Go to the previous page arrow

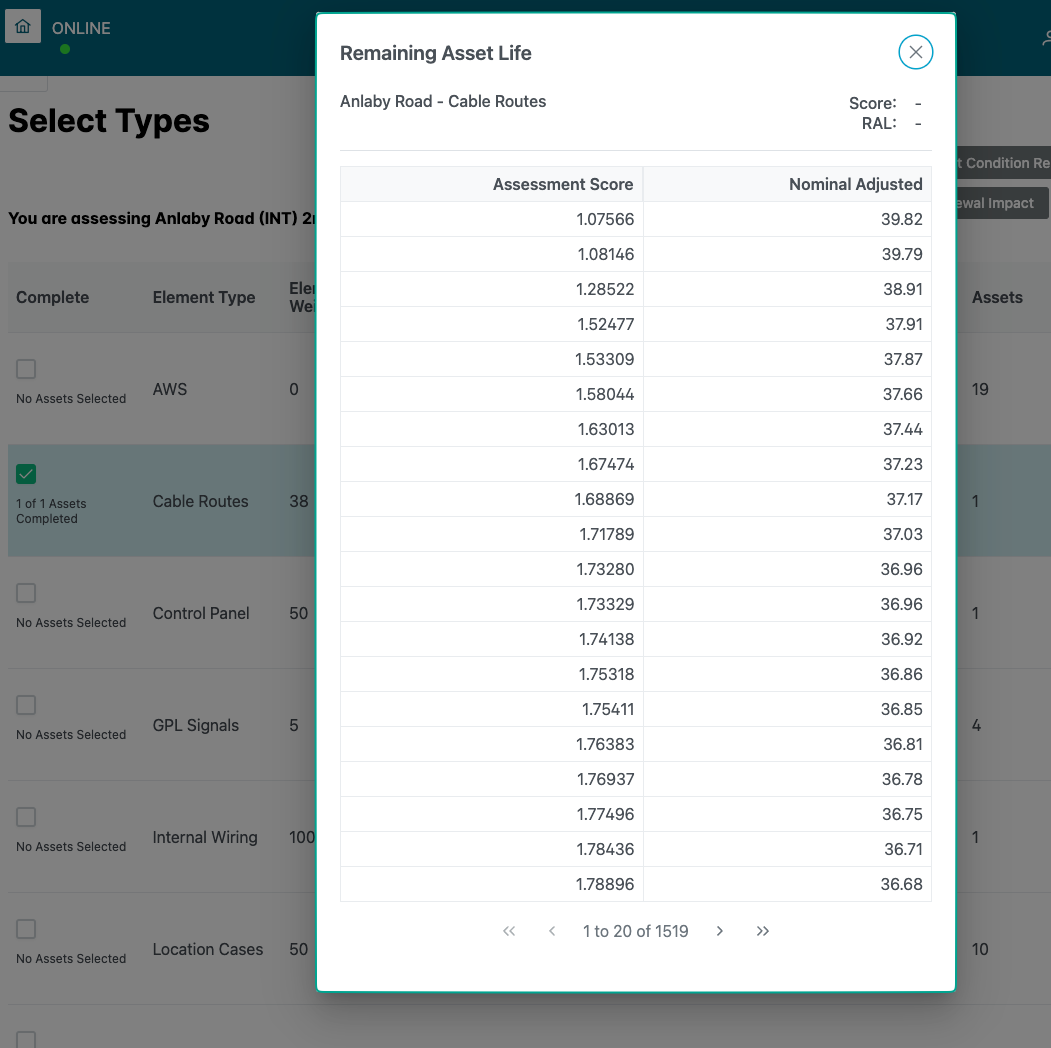tap(552, 931)
